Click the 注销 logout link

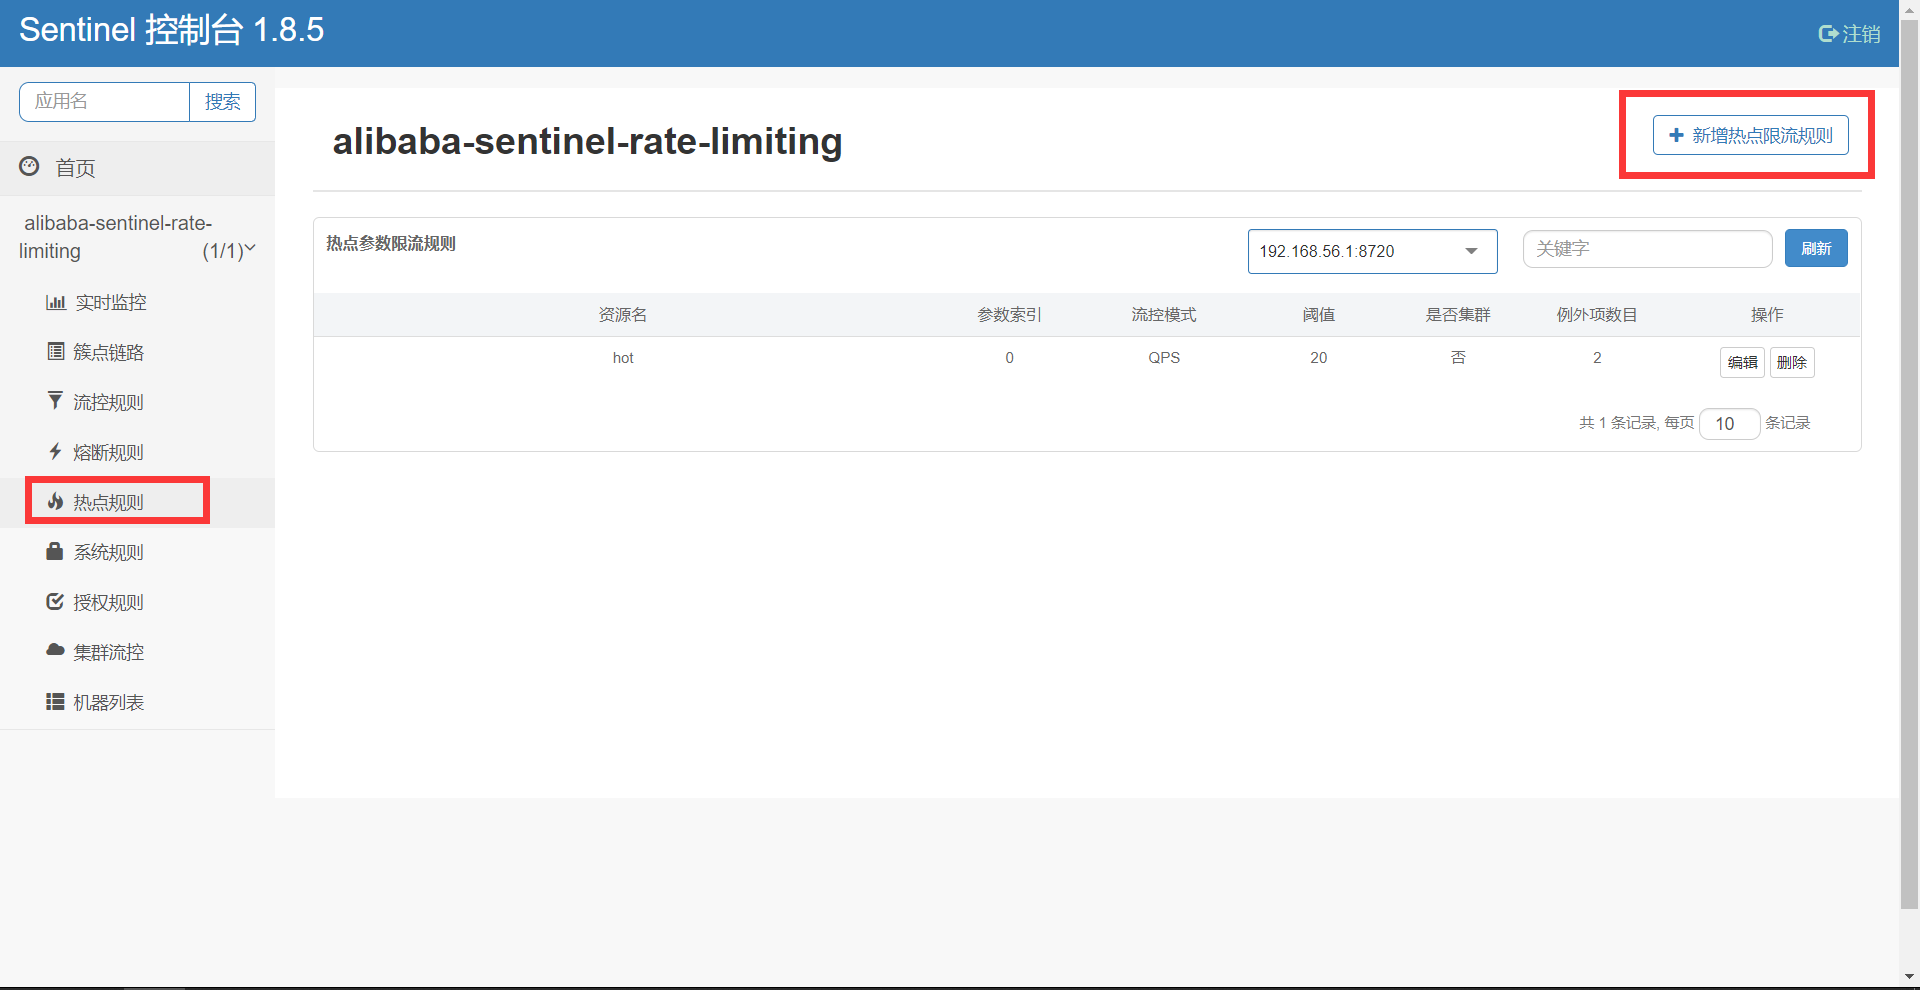(1849, 34)
